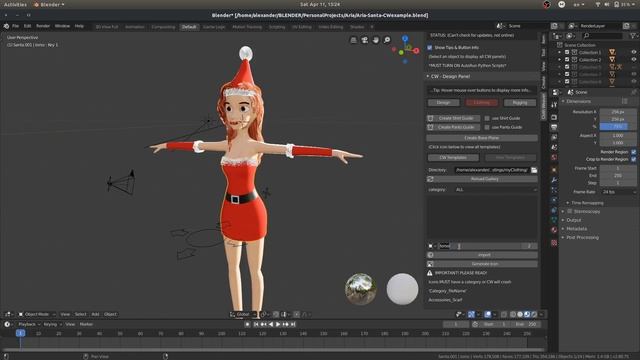Open the Modifiers wrench properties tab

(x=554, y=180)
